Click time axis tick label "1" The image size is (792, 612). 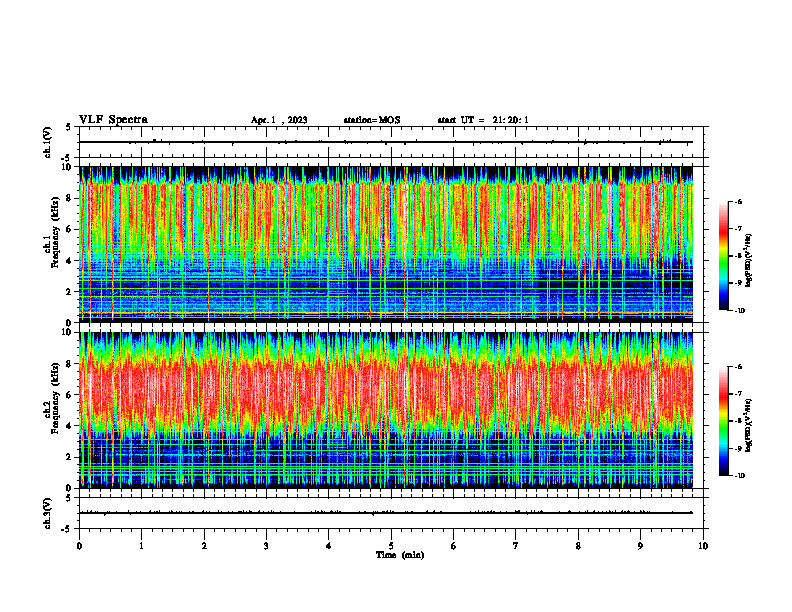click(141, 546)
